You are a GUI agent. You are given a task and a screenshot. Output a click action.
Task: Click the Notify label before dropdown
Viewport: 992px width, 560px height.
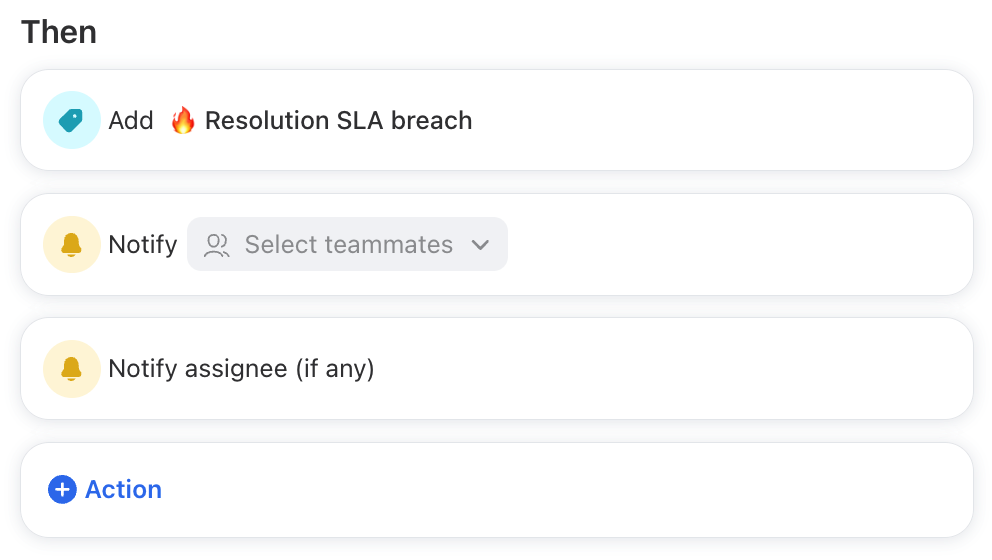click(143, 245)
